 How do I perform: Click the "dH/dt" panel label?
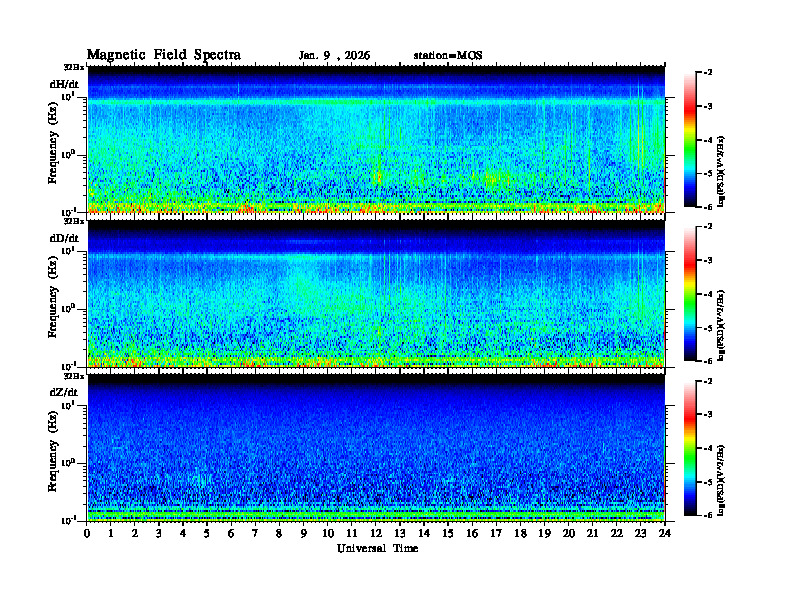coord(64,84)
